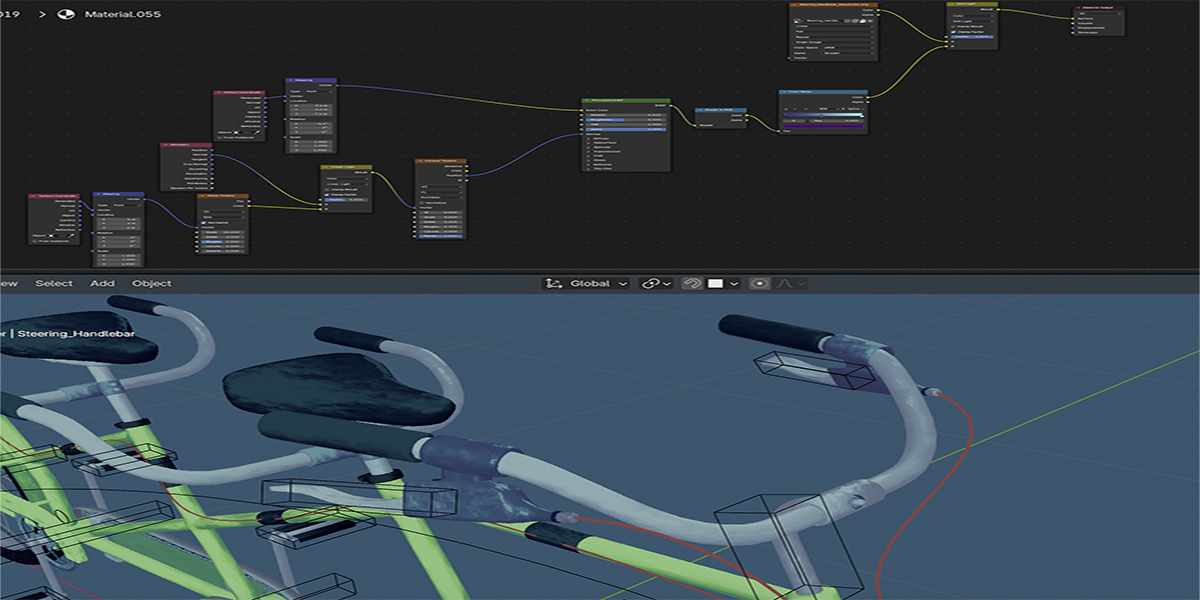Open the Select menu in viewport header

[x=54, y=283]
